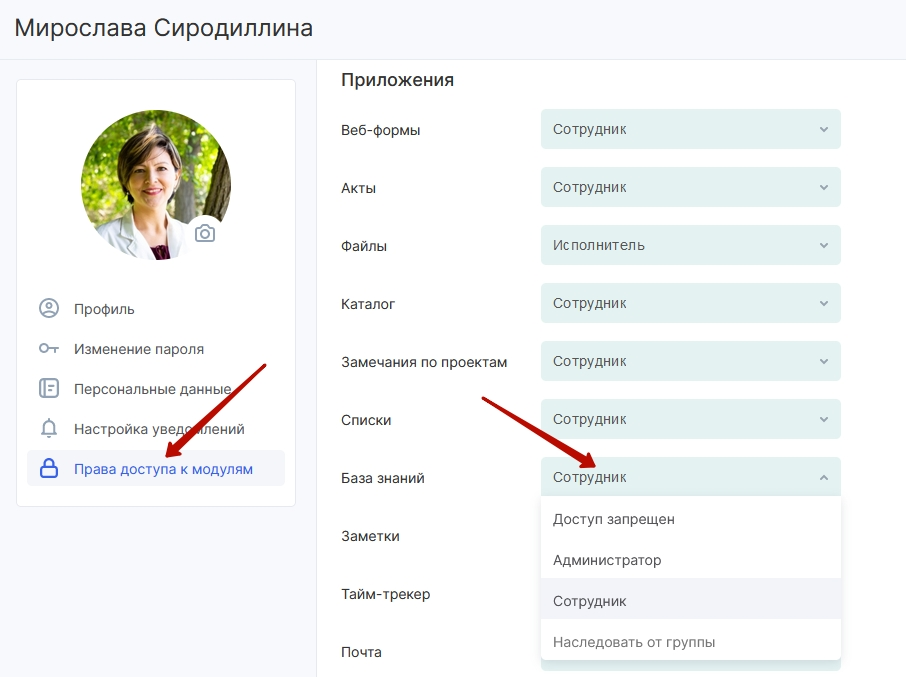Click the key icon for password change
The height and width of the screenshot is (677, 906).
[49, 348]
